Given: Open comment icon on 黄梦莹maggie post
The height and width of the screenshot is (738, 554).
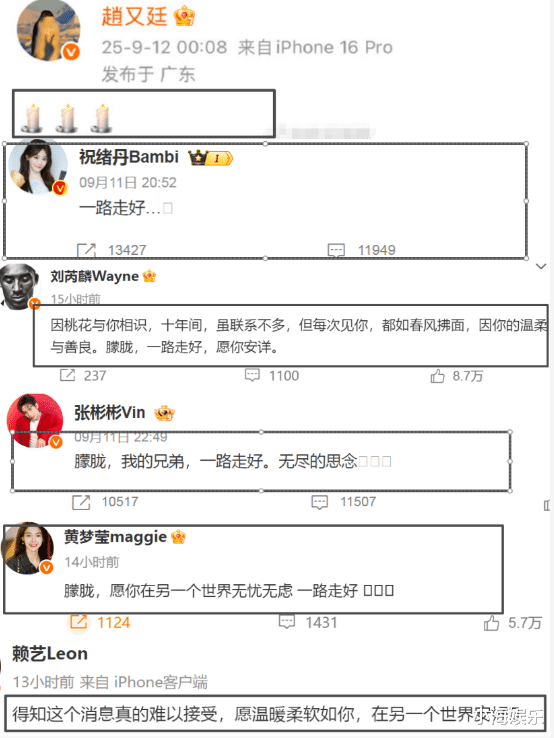Looking at the screenshot, I should (x=287, y=622).
